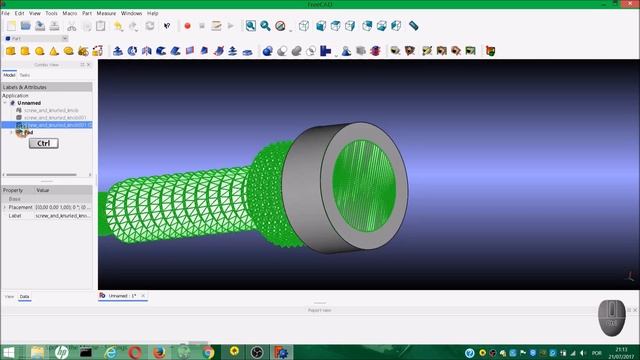Screen dimensions: 640x360
Task: Extrude the selected sketch
Action: [x=118, y=51]
